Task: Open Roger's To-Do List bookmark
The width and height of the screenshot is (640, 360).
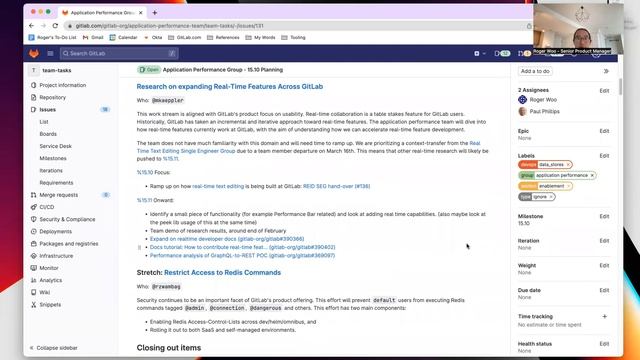Action: [x=52, y=37]
